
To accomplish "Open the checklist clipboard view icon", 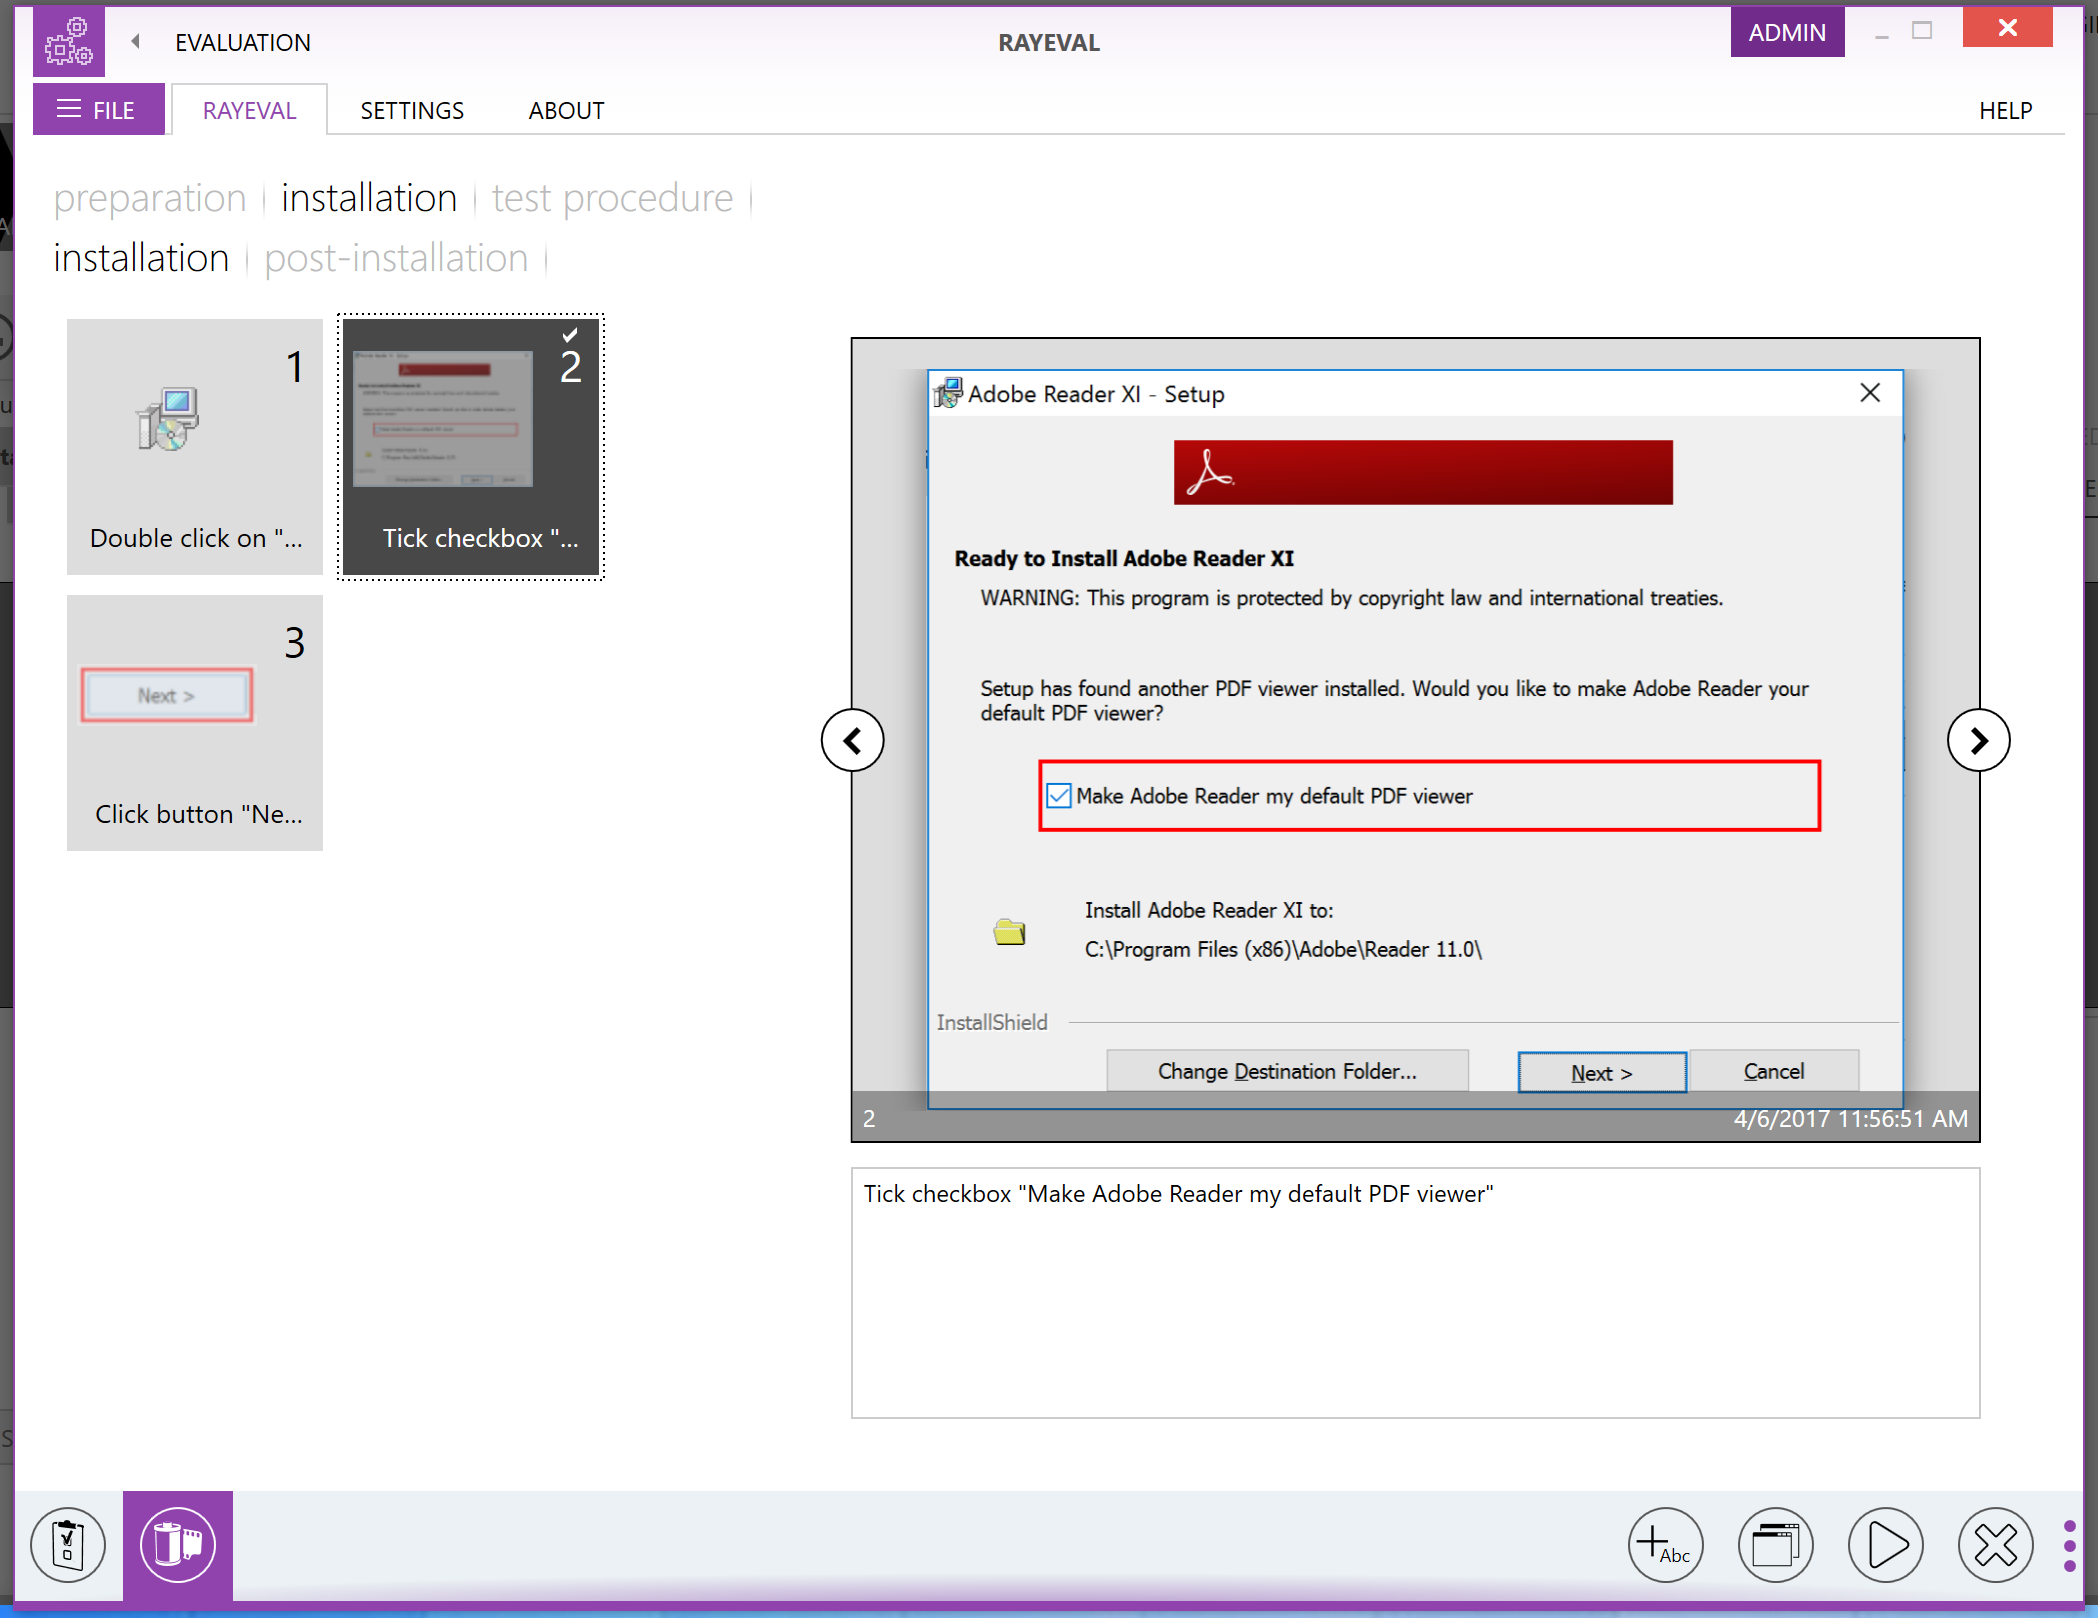I will click(x=67, y=1545).
